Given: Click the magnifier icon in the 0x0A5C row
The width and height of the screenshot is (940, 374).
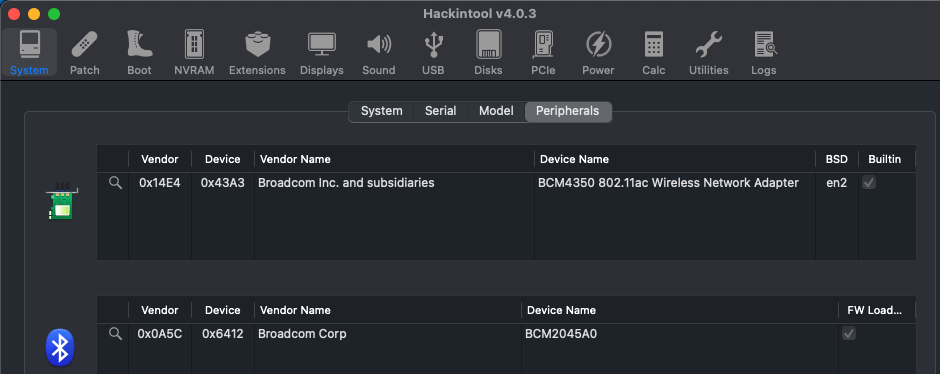Looking at the screenshot, I should click(115, 334).
